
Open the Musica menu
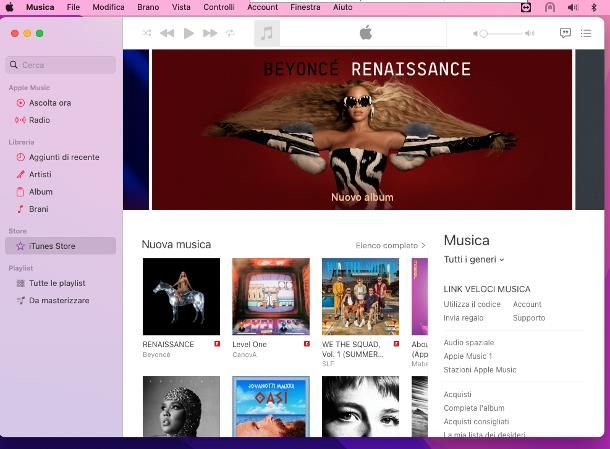coord(40,7)
